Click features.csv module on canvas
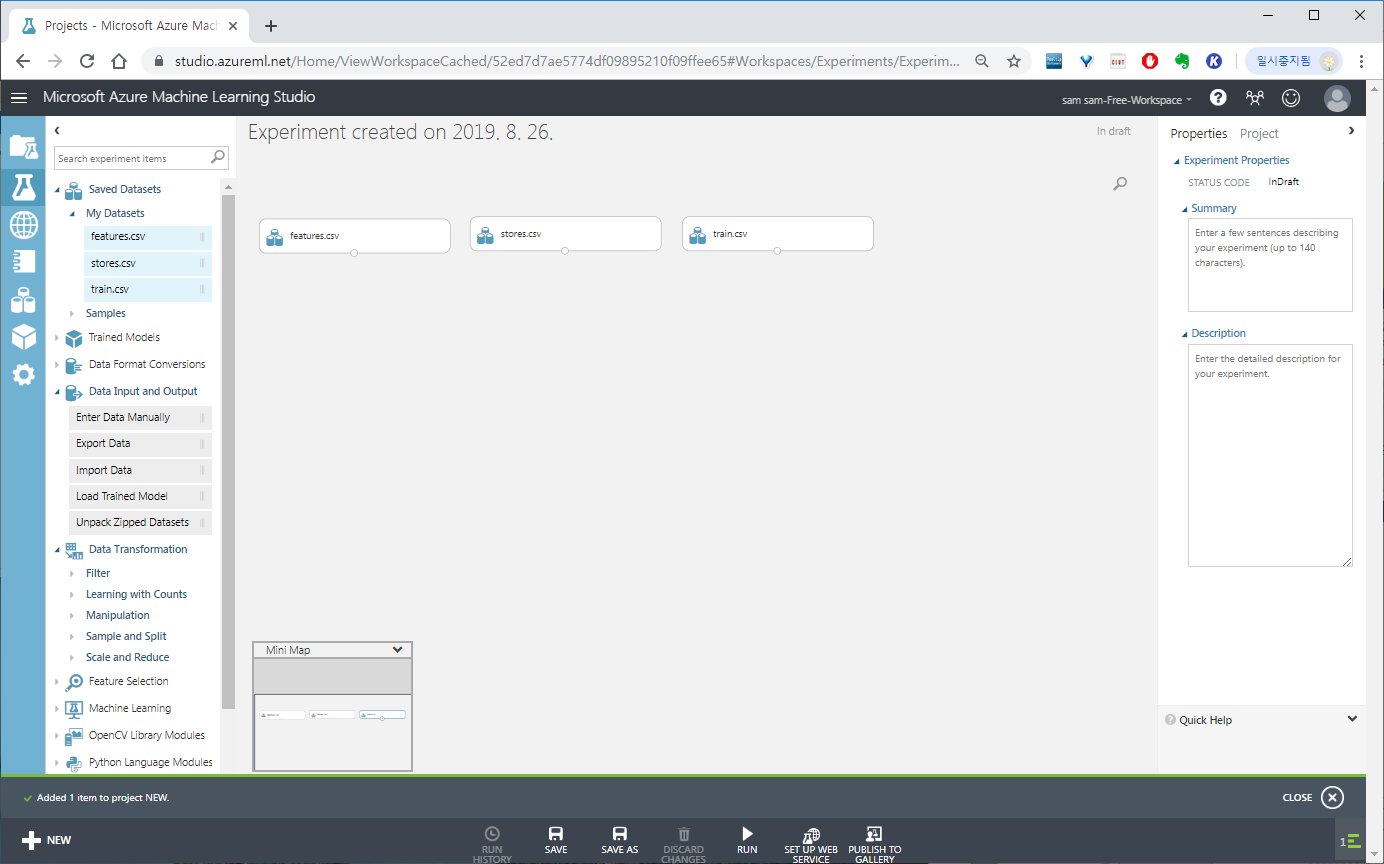Screen dimensions: 1384x864 coord(354,235)
